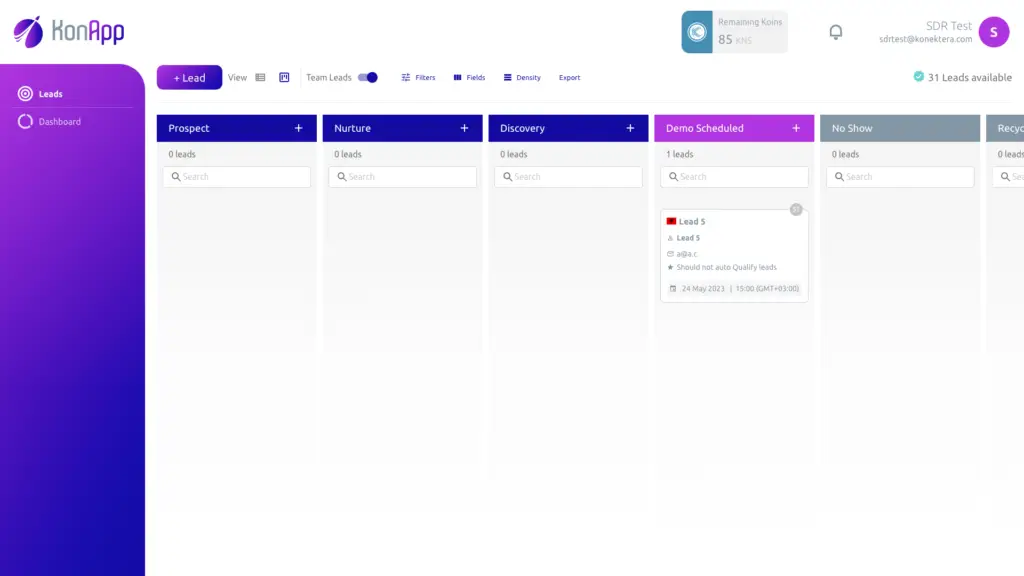Screen dimensions: 1024x576
Task: Add lead using Nurture column plus icon
Action: tap(464, 128)
